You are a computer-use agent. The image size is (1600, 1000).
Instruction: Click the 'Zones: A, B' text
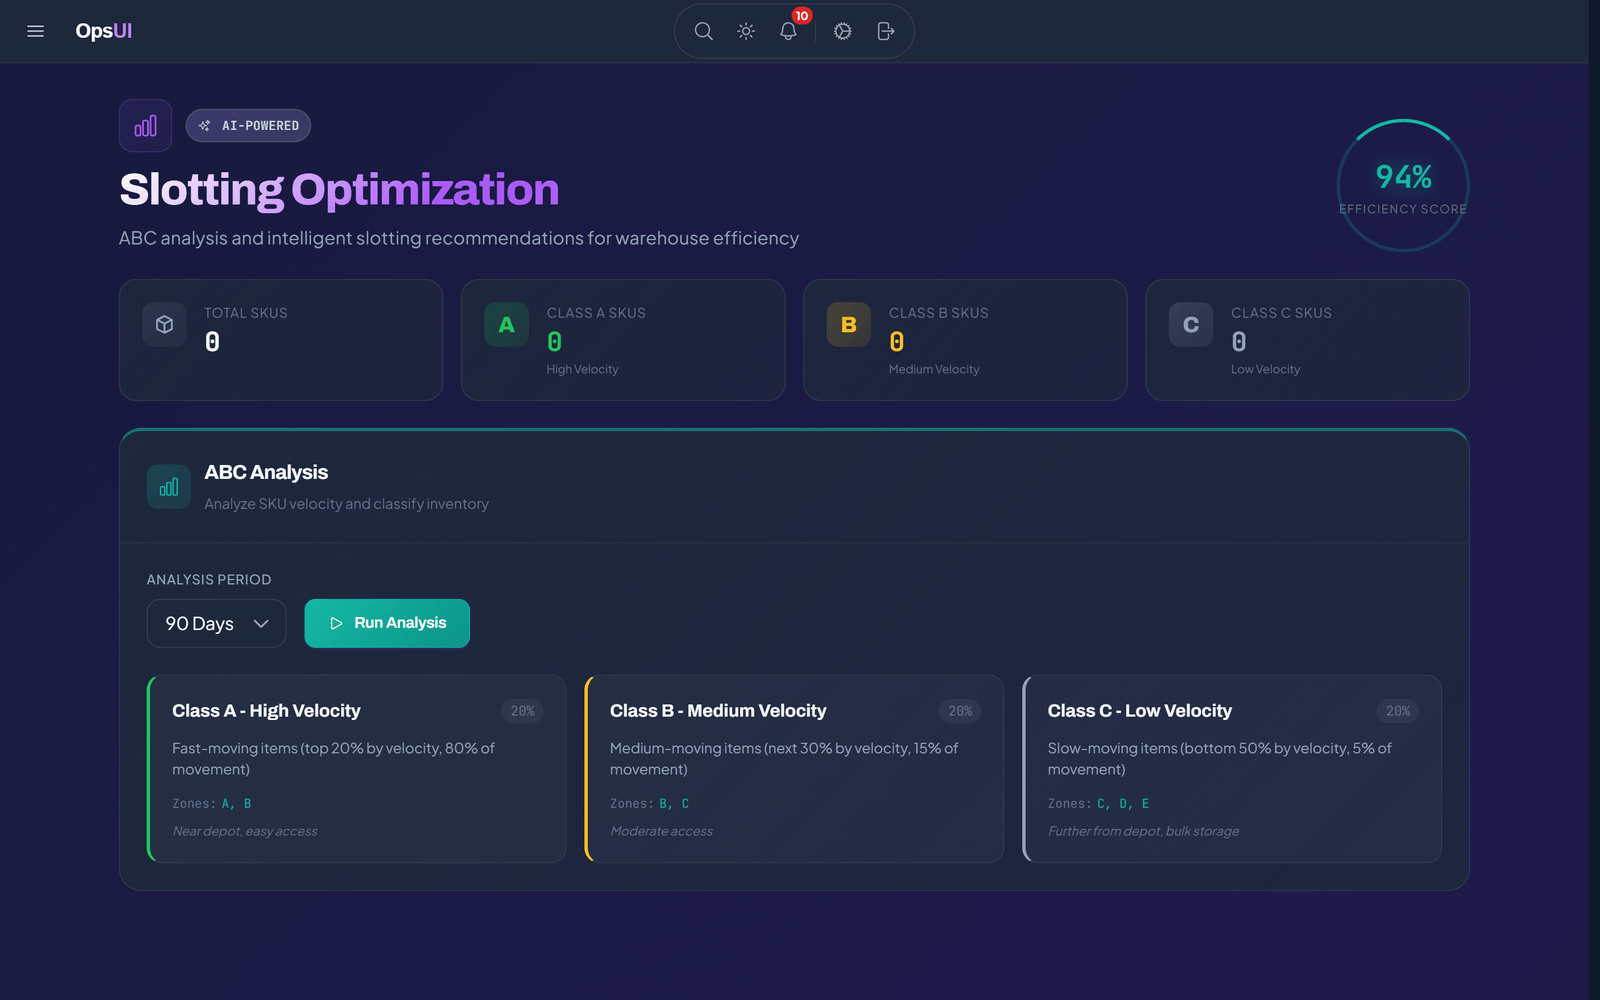click(x=212, y=804)
